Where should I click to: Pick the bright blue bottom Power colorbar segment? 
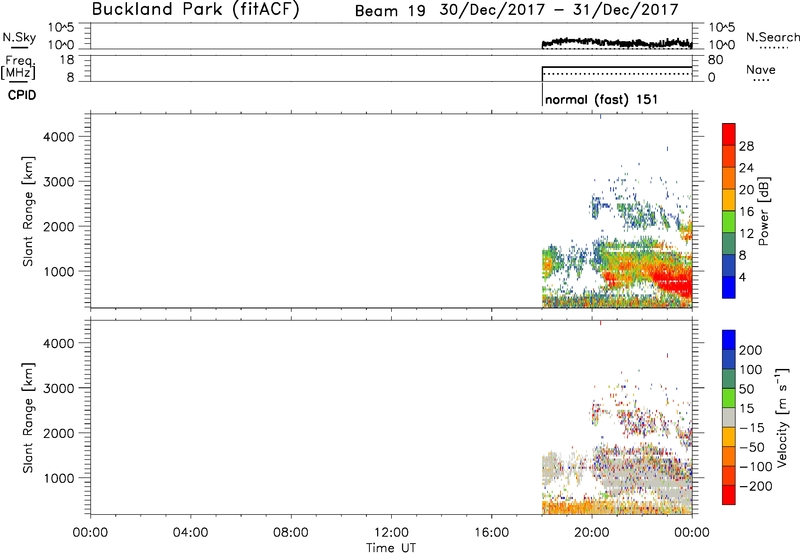point(729,287)
